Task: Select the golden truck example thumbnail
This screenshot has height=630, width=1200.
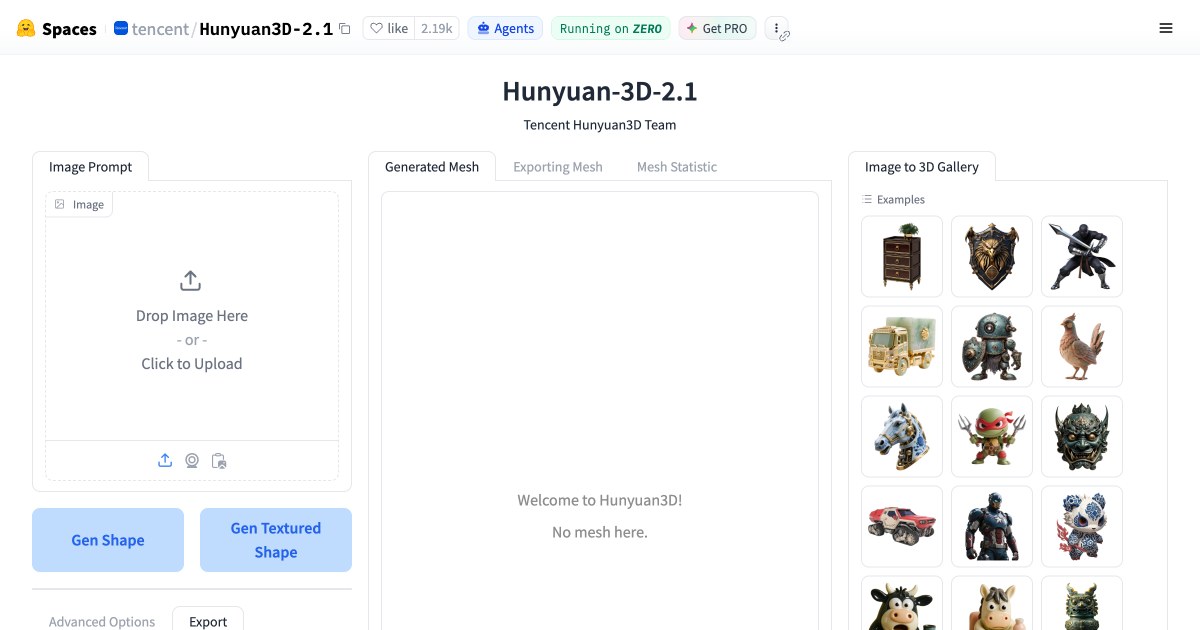Action: point(902,347)
